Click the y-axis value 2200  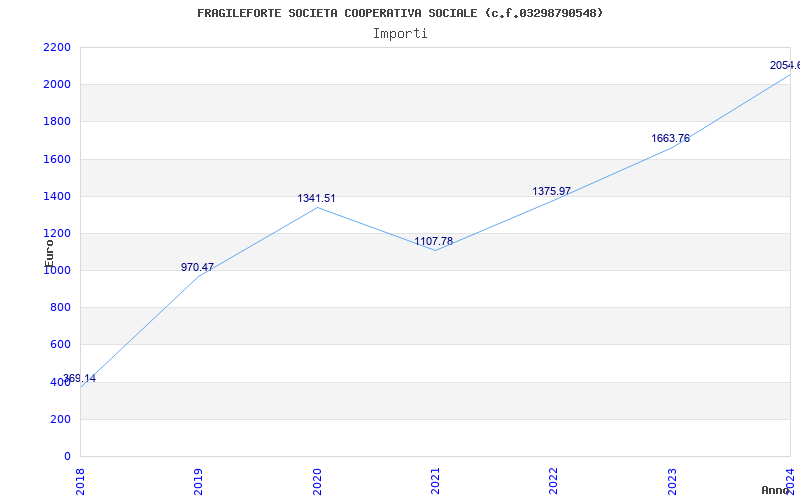57,47
